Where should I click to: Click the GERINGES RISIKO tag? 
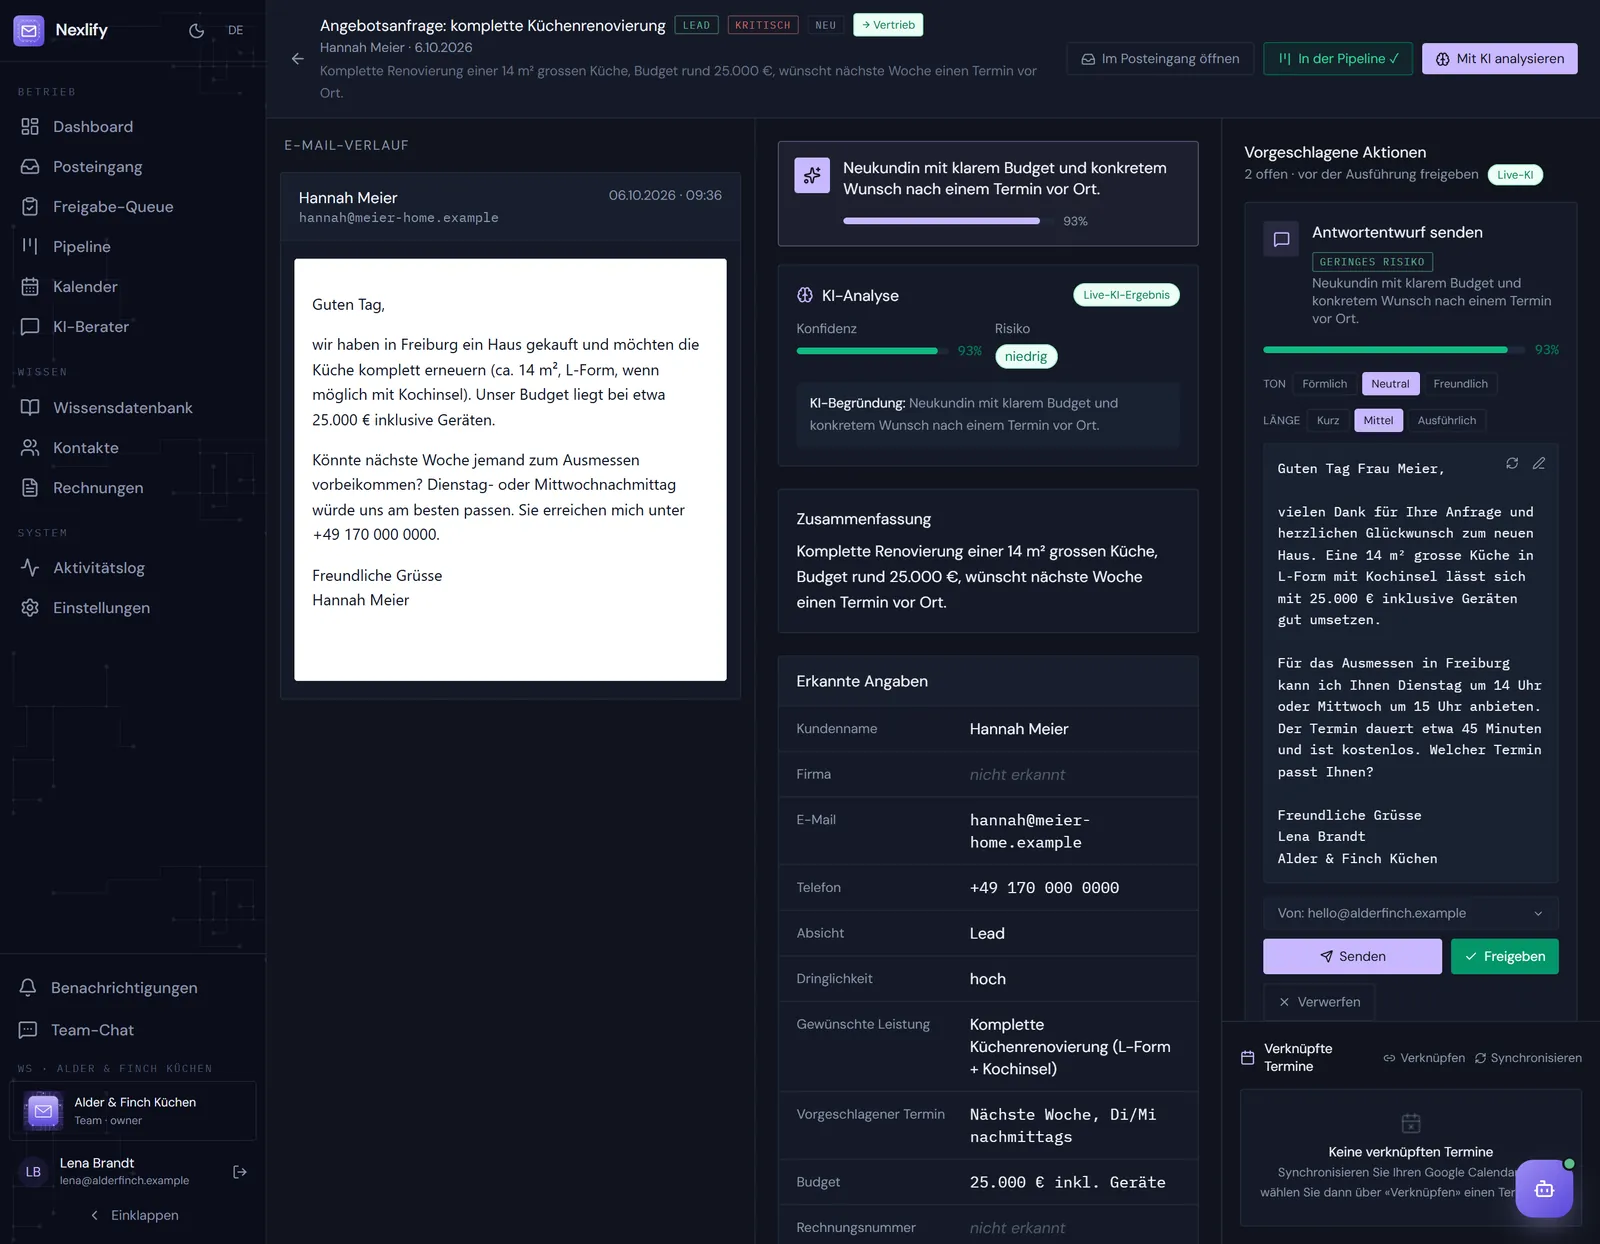[x=1372, y=262]
